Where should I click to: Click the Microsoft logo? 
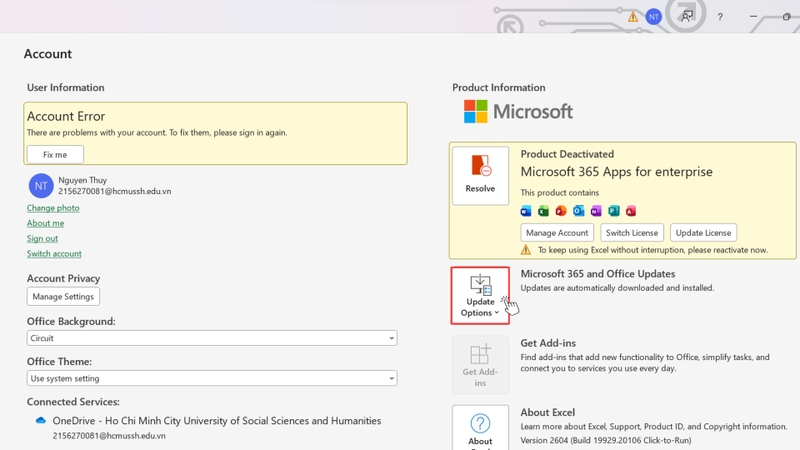(518, 111)
